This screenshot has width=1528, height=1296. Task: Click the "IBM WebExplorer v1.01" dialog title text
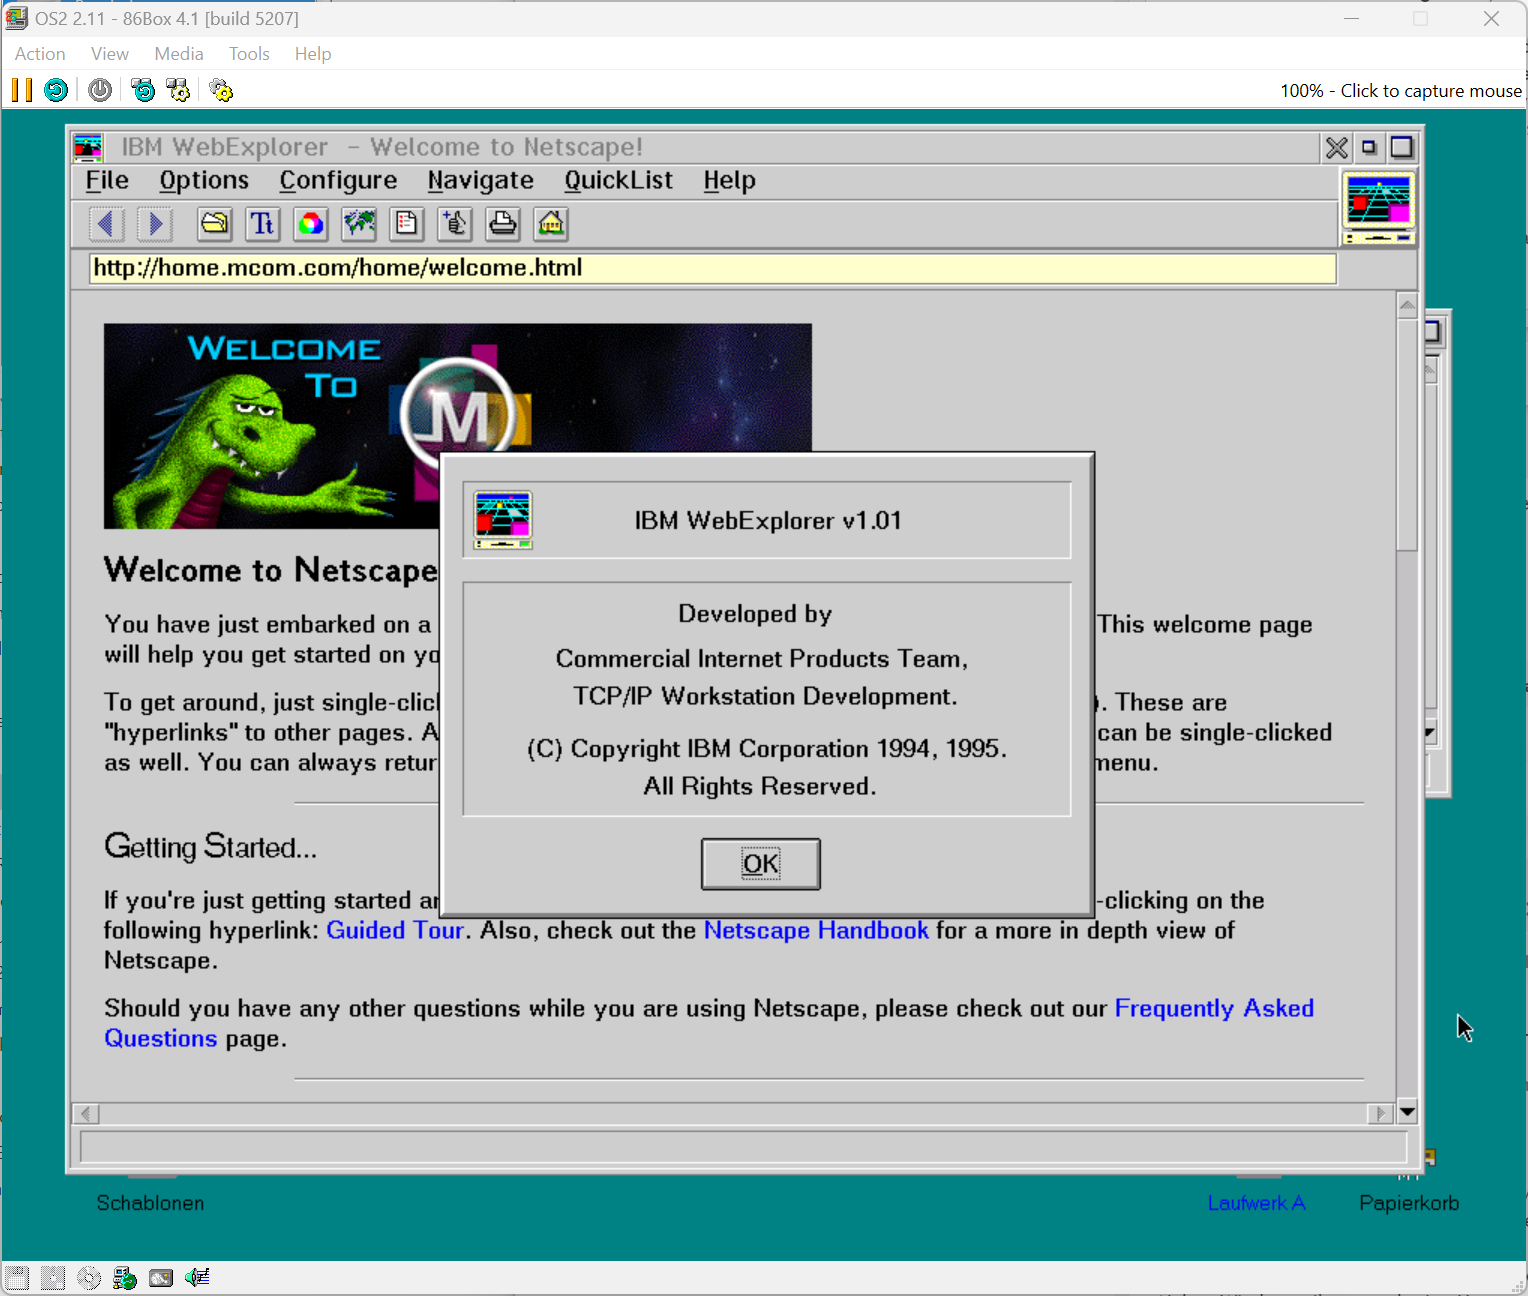click(x=768, y=521)
